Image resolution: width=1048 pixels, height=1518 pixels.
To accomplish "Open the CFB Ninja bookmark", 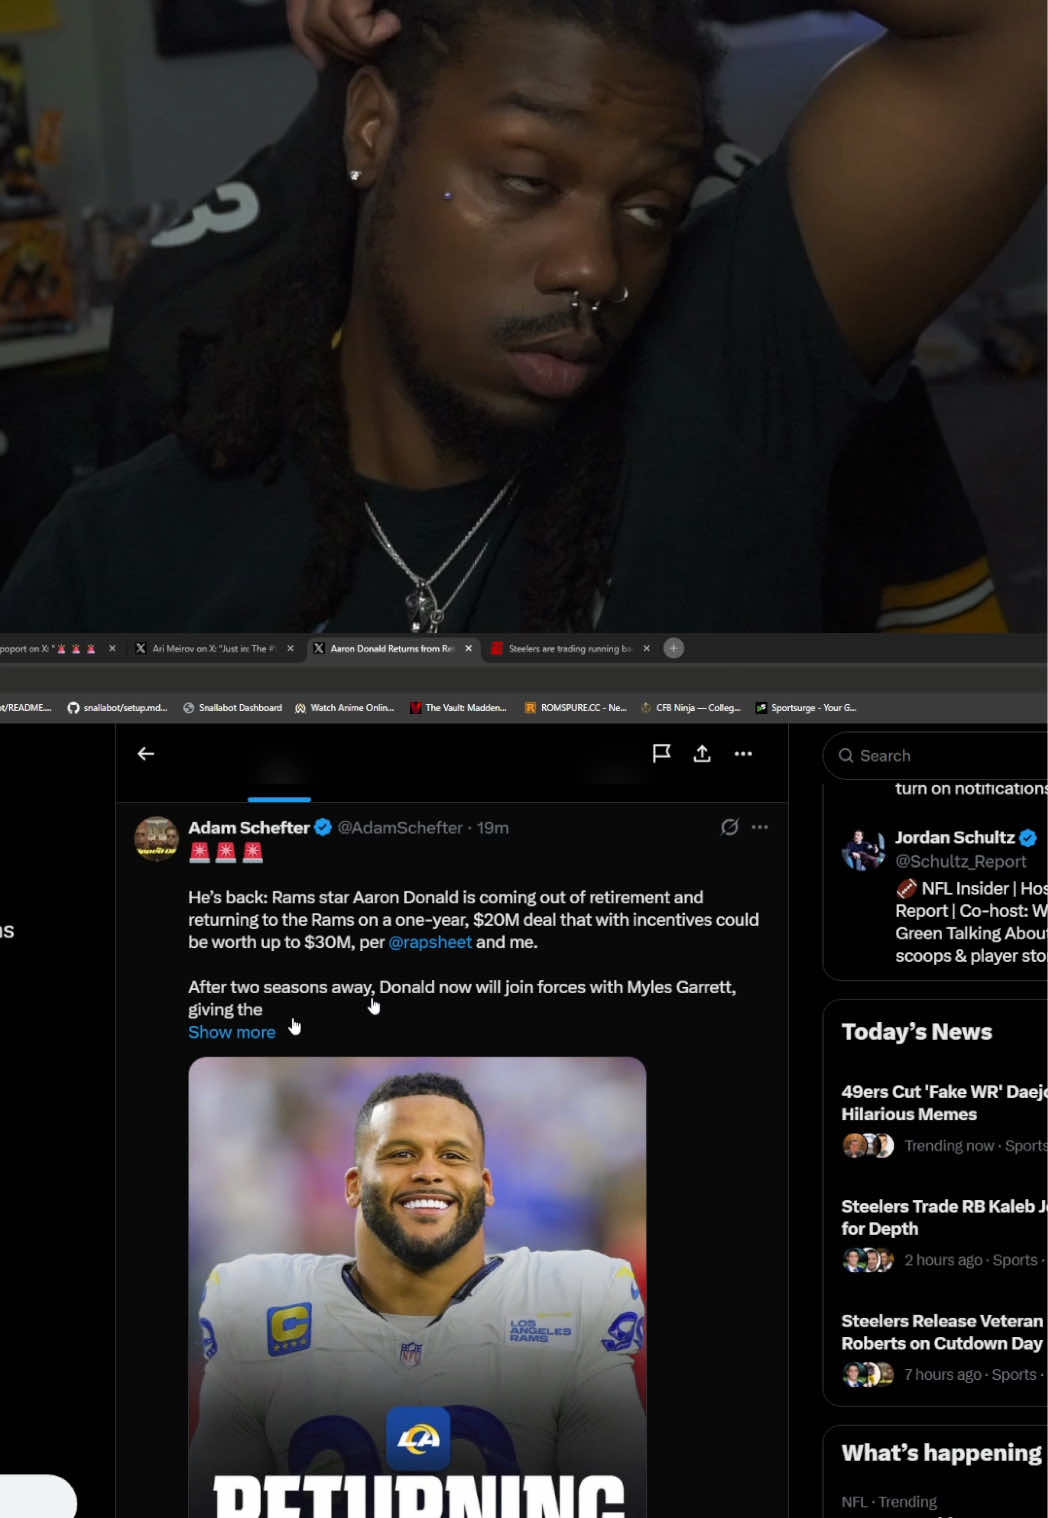I will tap(690, 707).
